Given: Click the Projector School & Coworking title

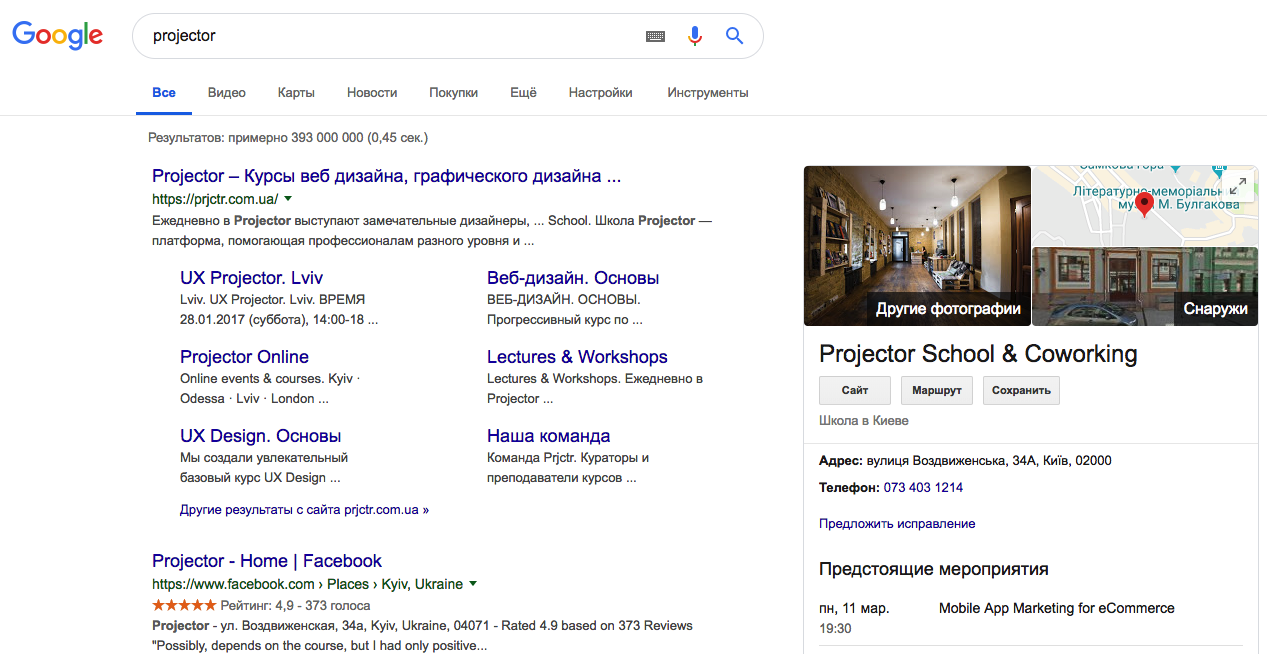Looking at the screenshot, I should click(x=978, y=354).
